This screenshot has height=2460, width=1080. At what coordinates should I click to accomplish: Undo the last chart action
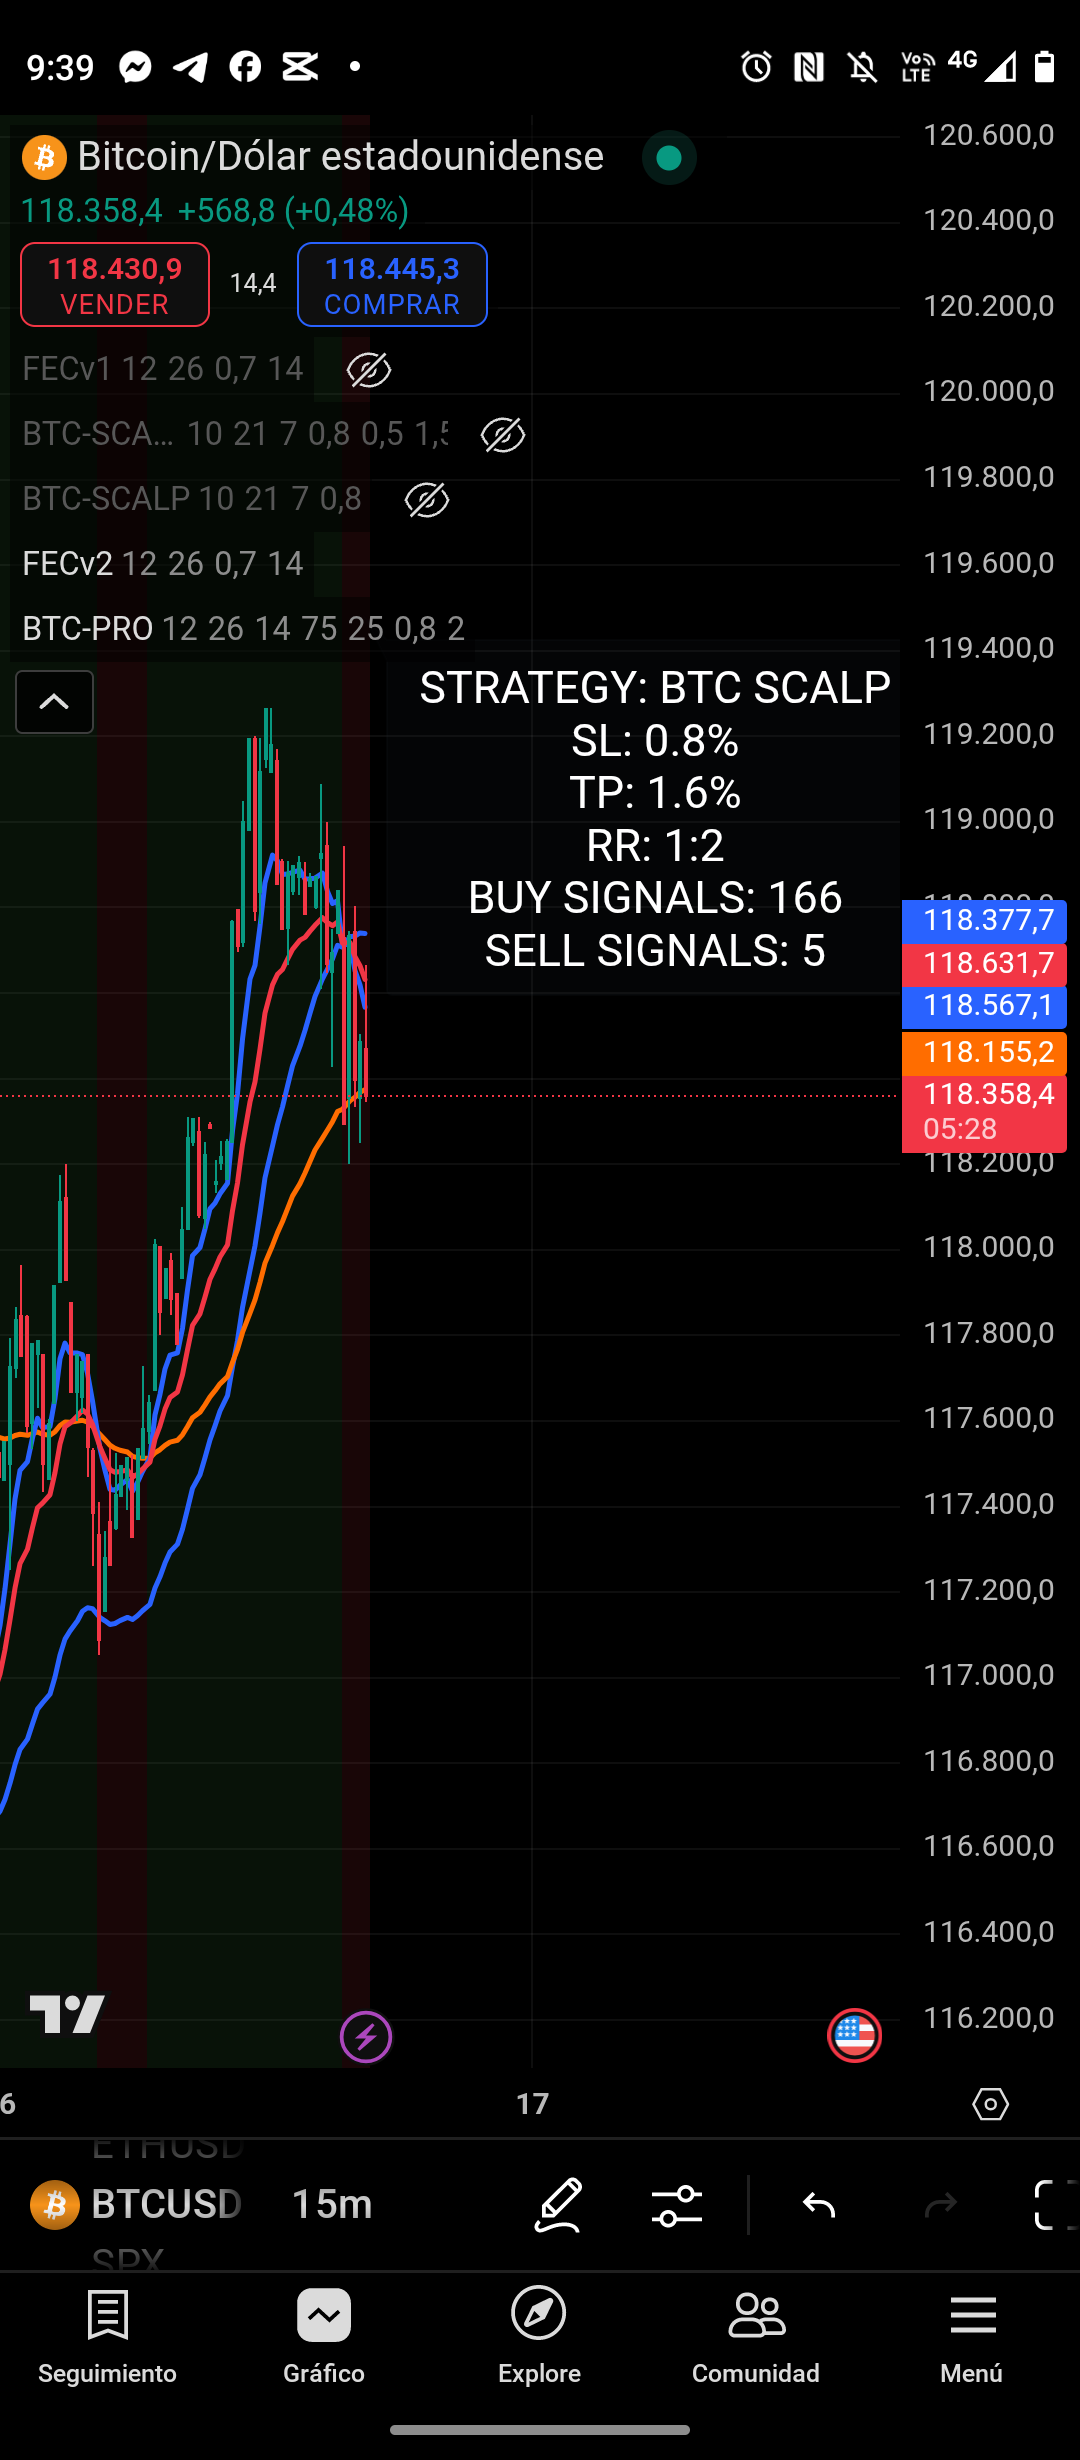click(819, 2205)
